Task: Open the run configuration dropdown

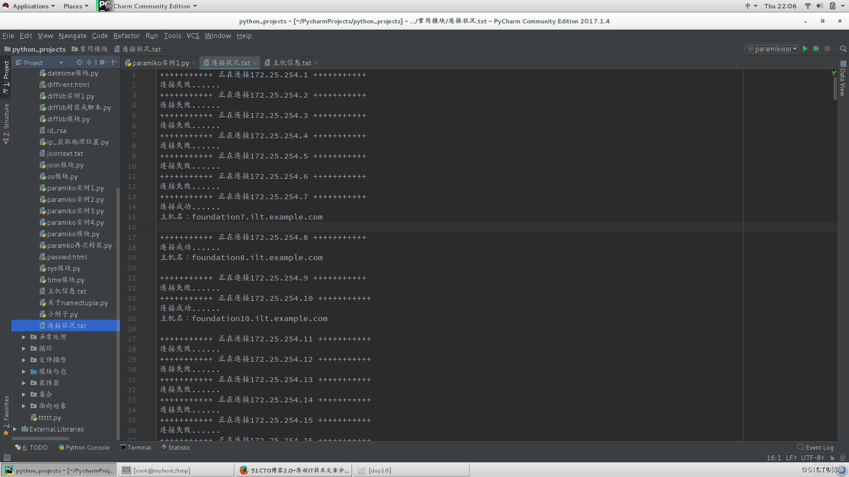Action: (x=771, y=49)
